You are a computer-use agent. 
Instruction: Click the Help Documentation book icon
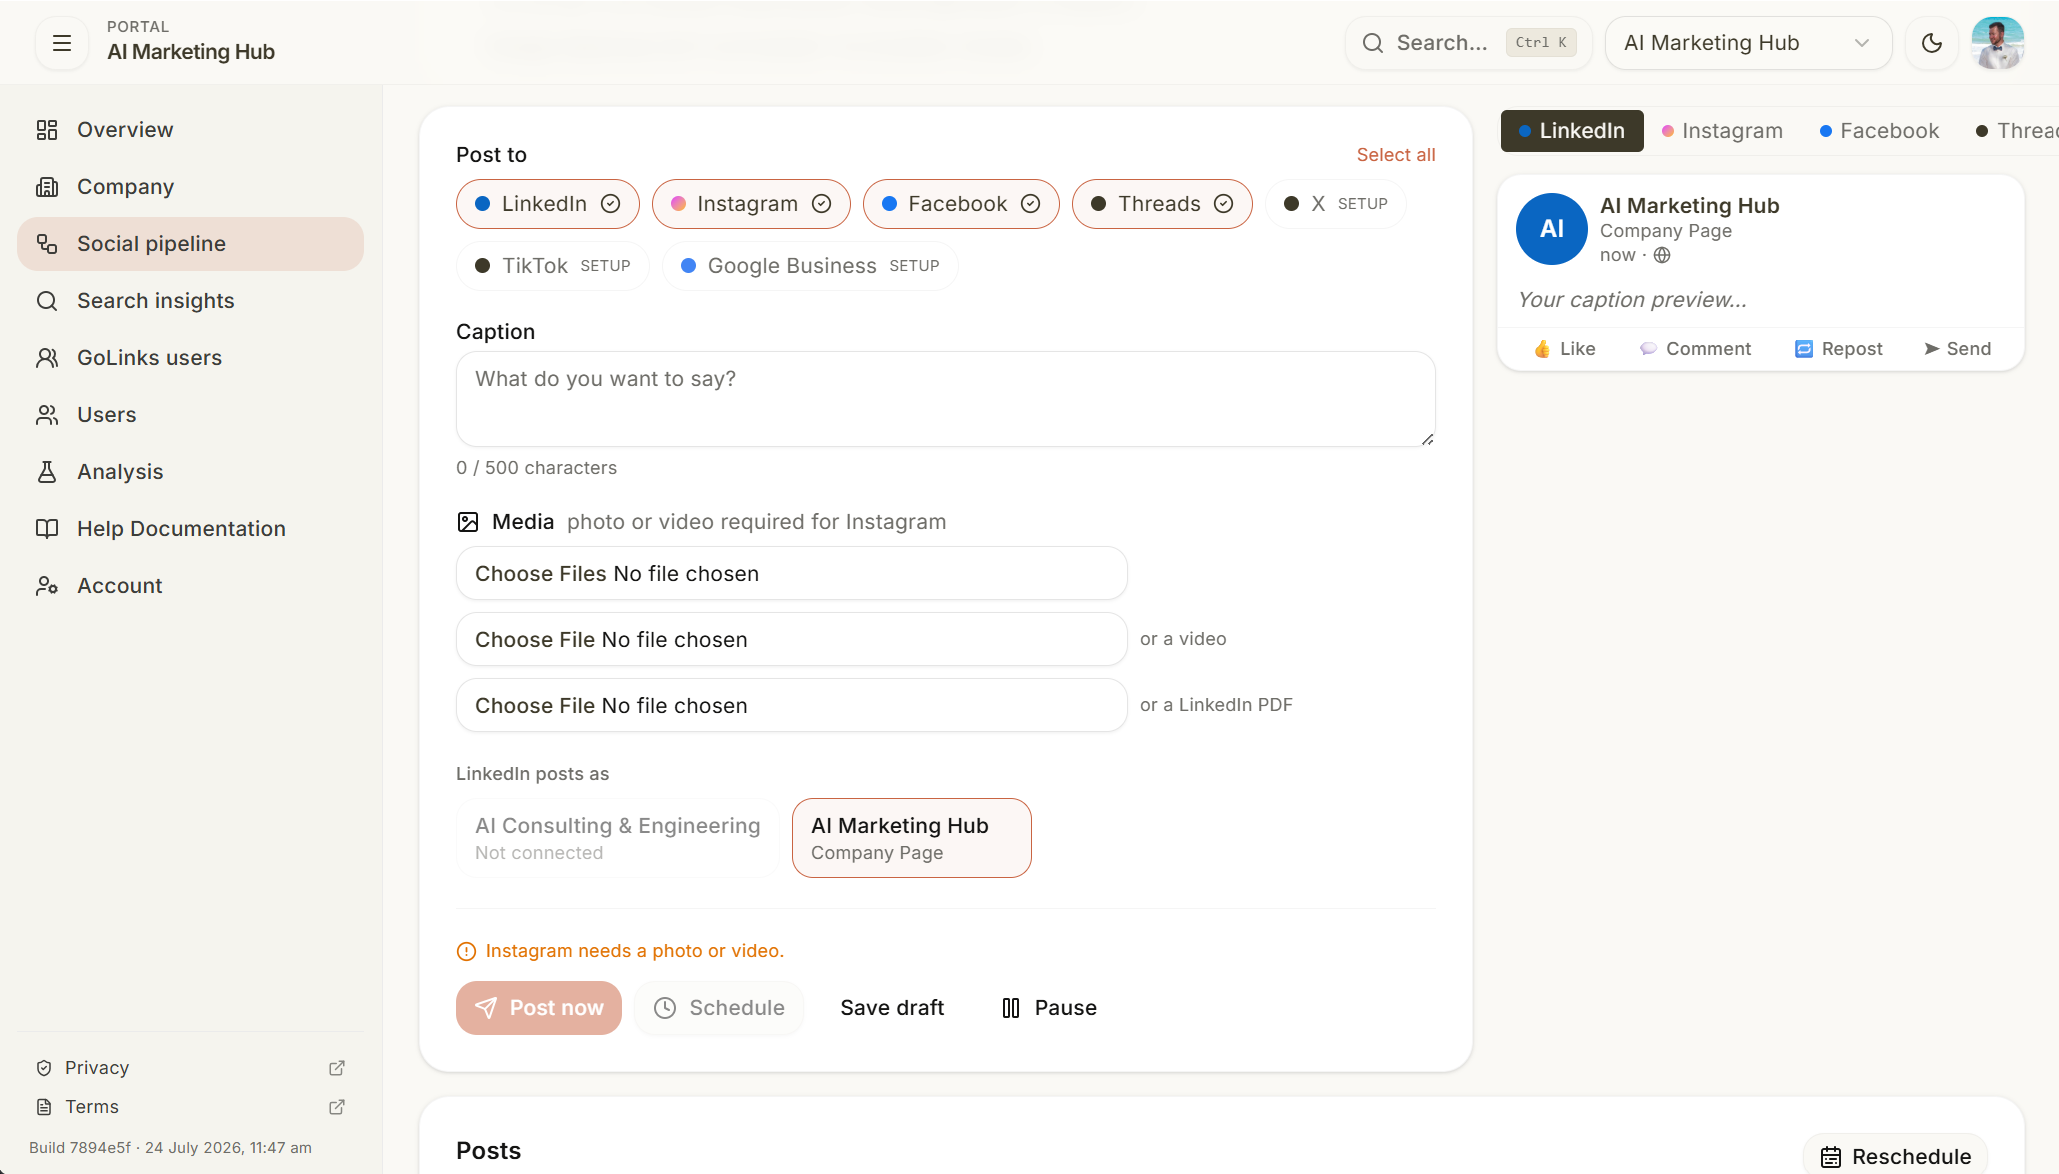click(47, 529)
